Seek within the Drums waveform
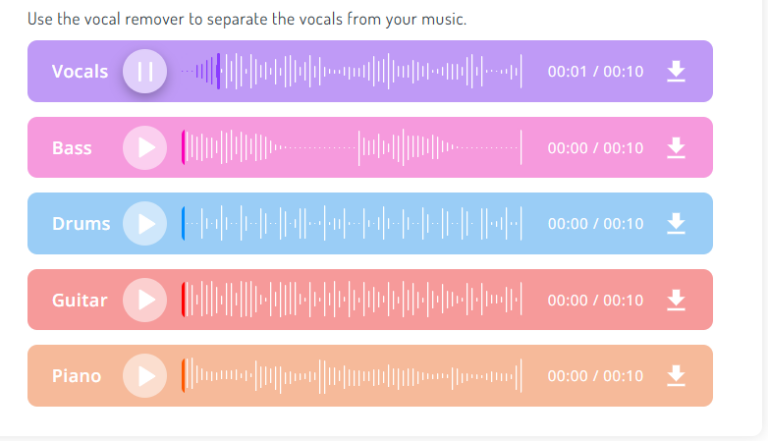Image resolution: width=768 pixels, height=441 pixels. point(351,223)
